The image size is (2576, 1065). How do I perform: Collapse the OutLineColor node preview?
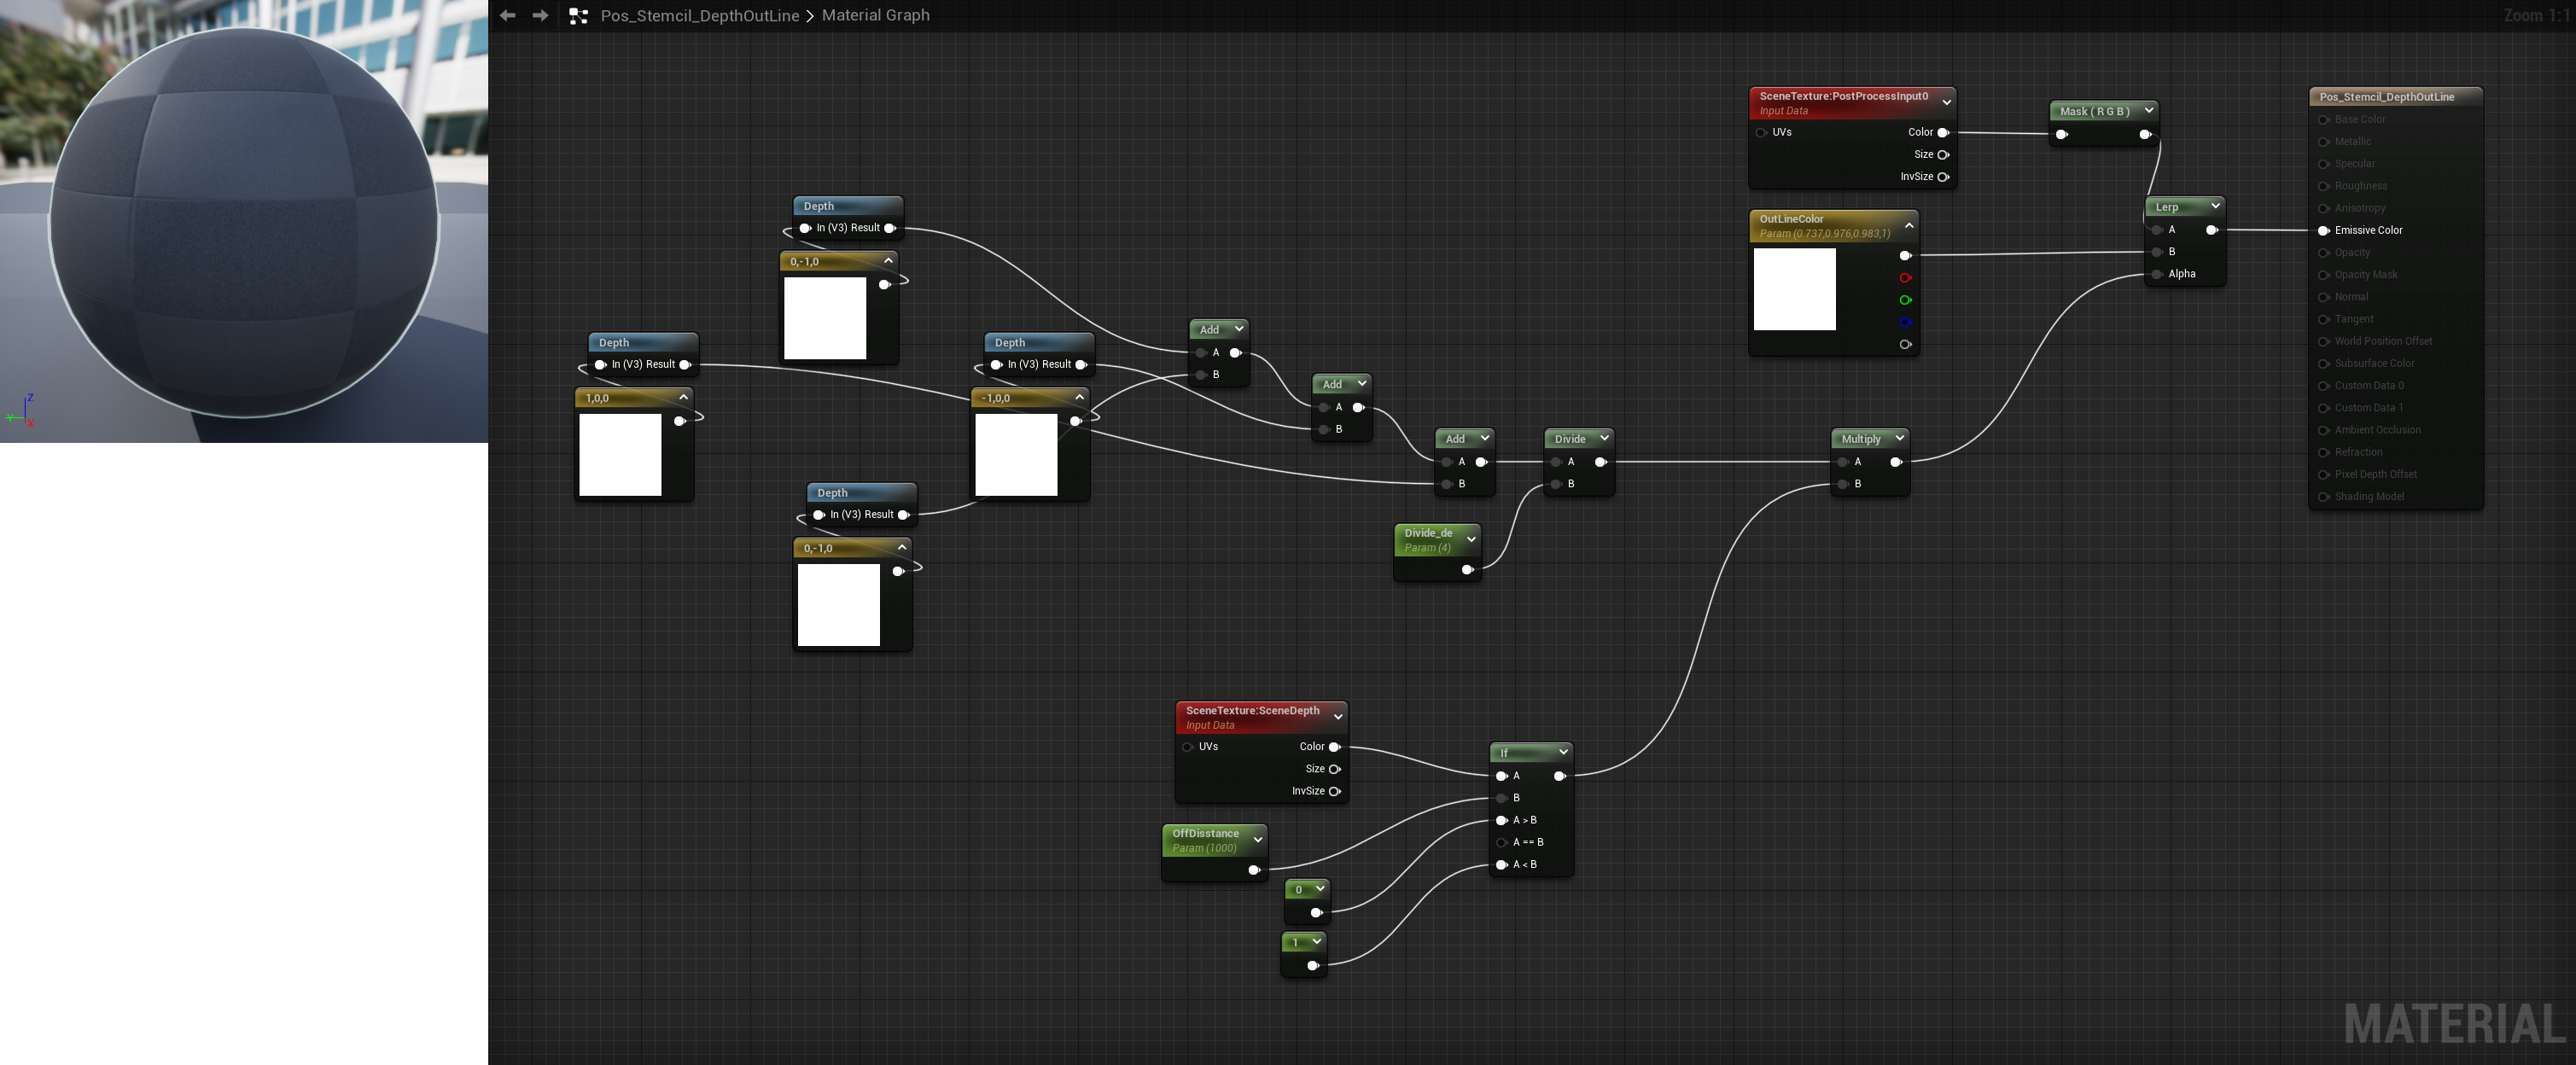(x=1908, y=225)
